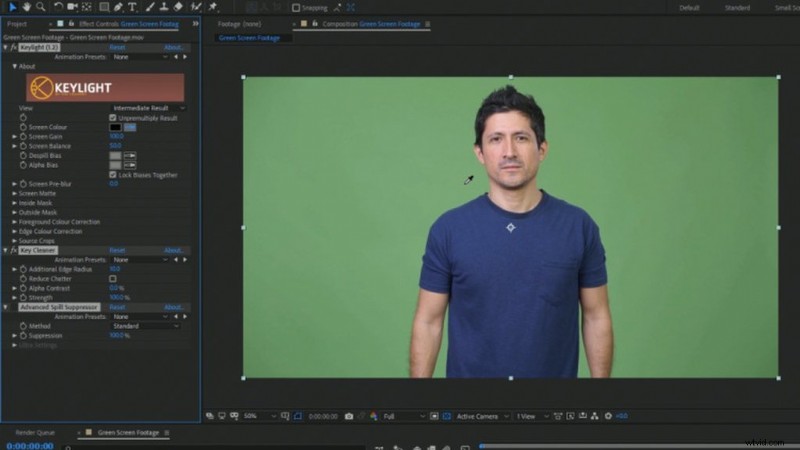Select the Rotation tool
The width and height of the screenshot is (800, 450).
[58, 7]
